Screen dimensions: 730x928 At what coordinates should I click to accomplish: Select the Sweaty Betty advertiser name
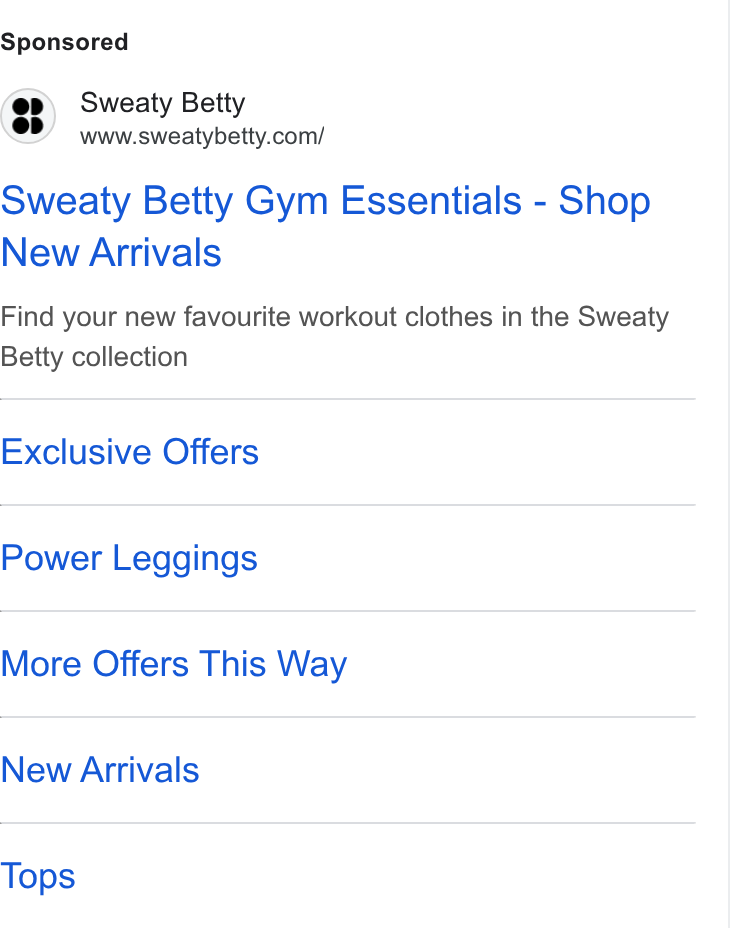pyautogui.click(x=162, y=103)
